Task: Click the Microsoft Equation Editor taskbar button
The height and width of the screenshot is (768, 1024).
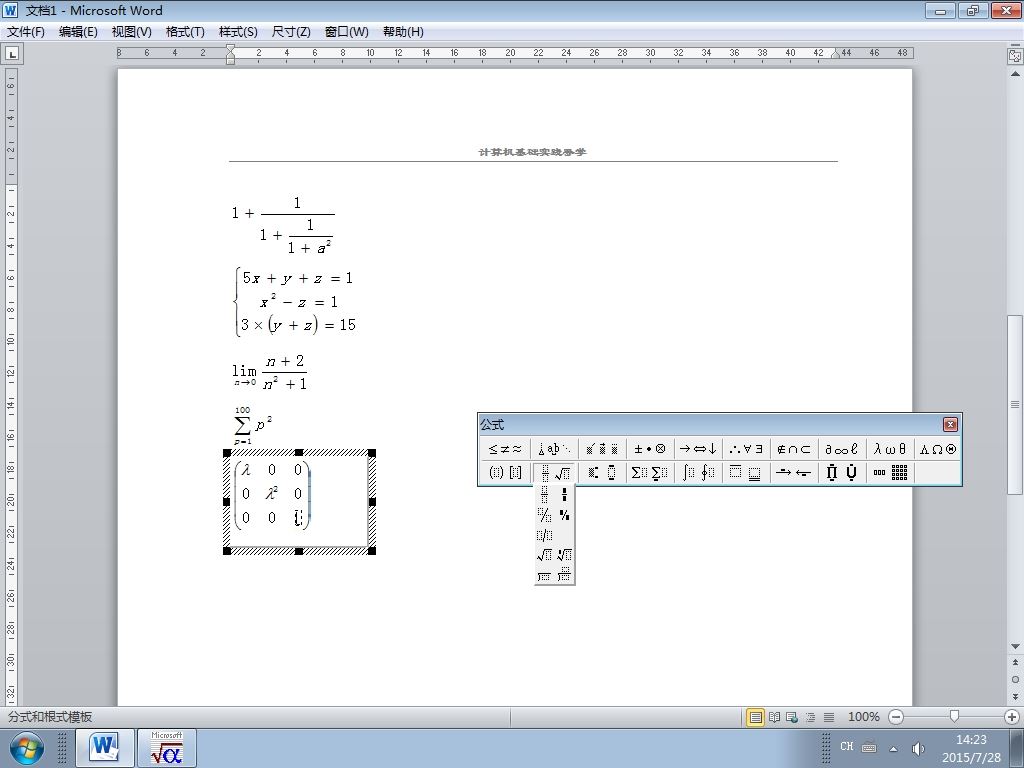Action: pyautogui.click(x=167, y=748)
